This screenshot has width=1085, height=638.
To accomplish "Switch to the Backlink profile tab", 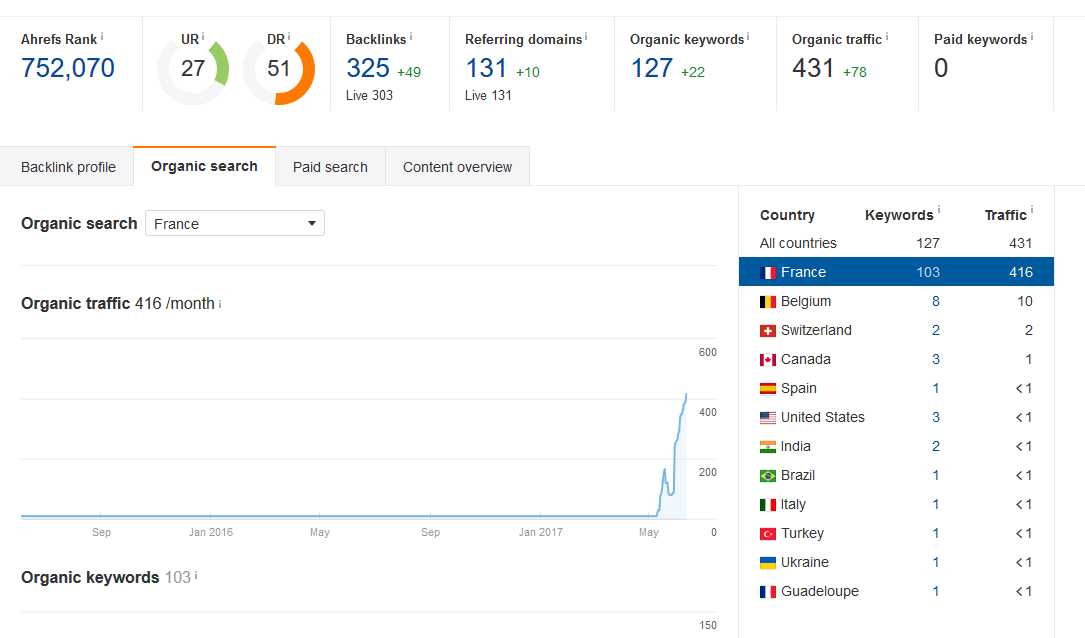I will (x=68, y=167).
